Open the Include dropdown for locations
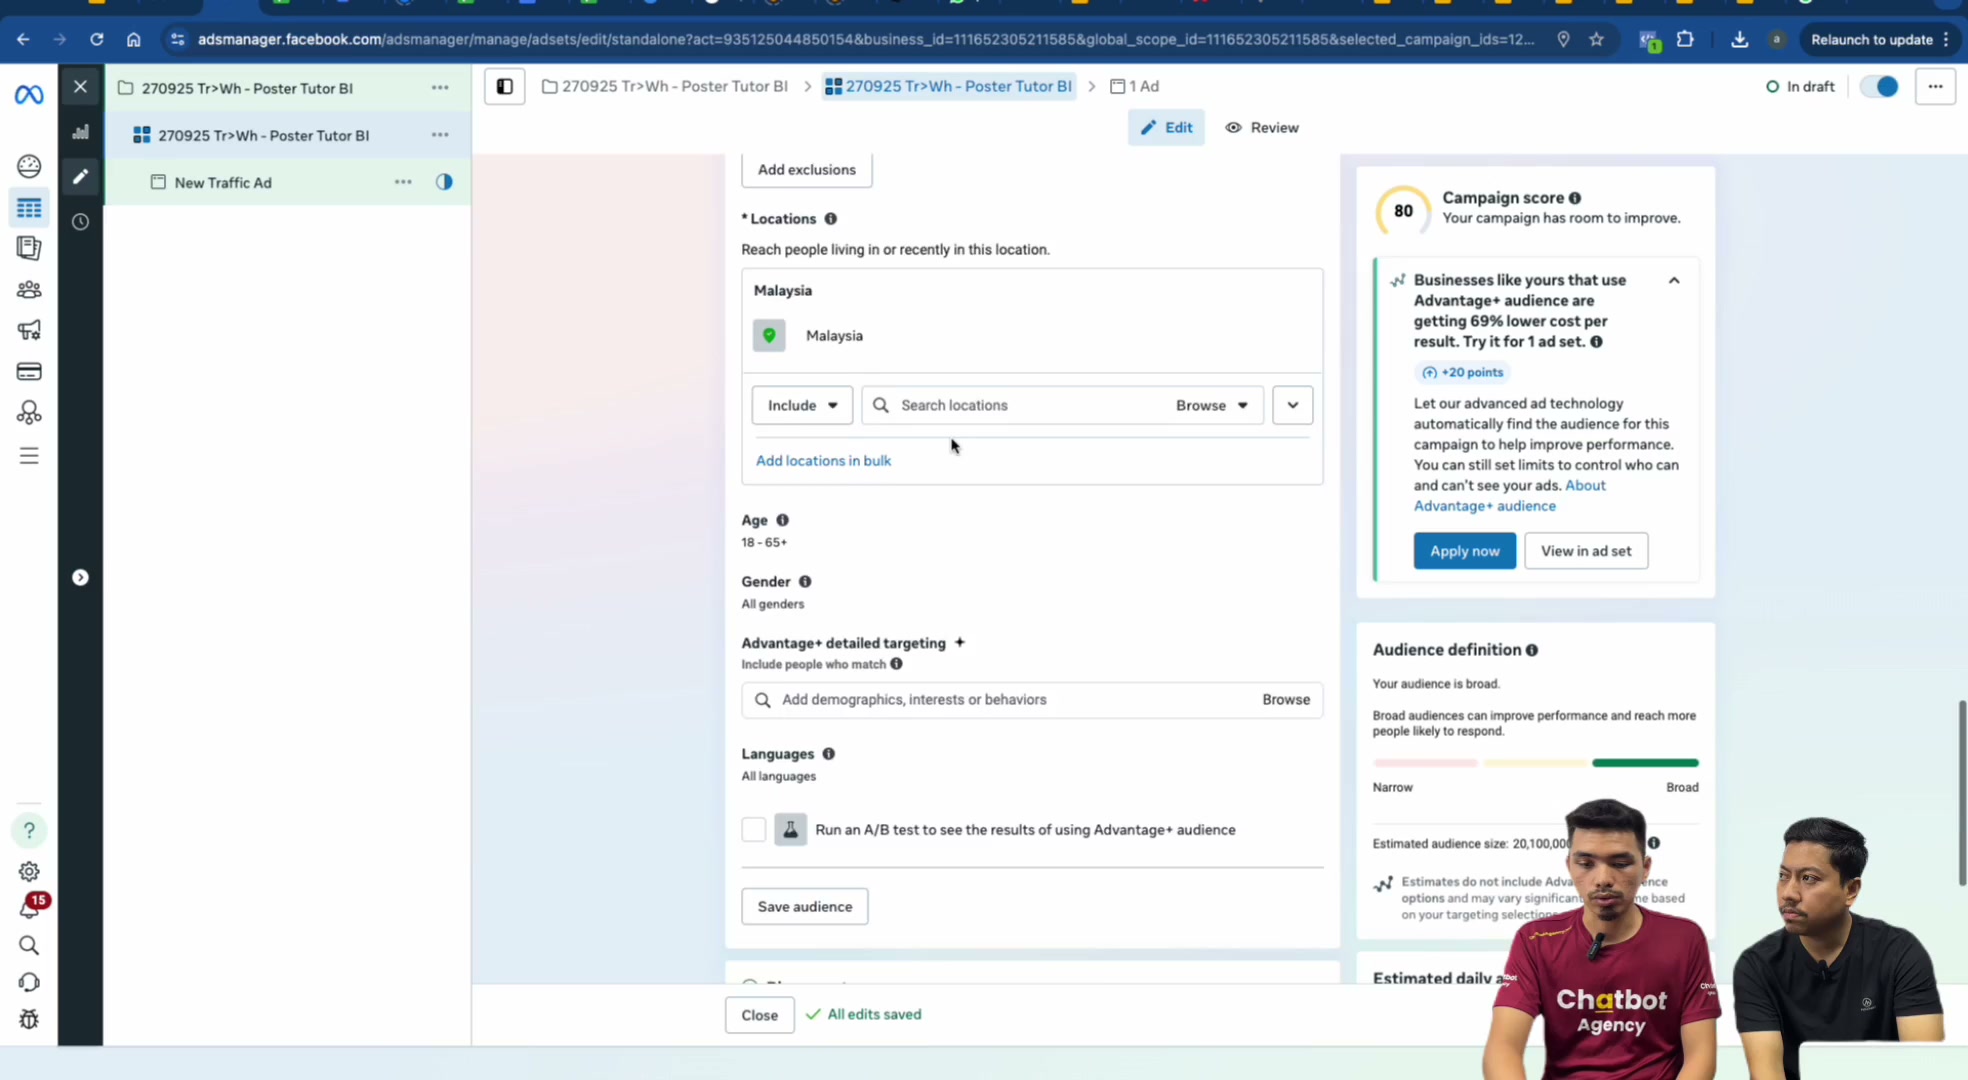This screenshot has width=1968, height=1080. point(802,405)
